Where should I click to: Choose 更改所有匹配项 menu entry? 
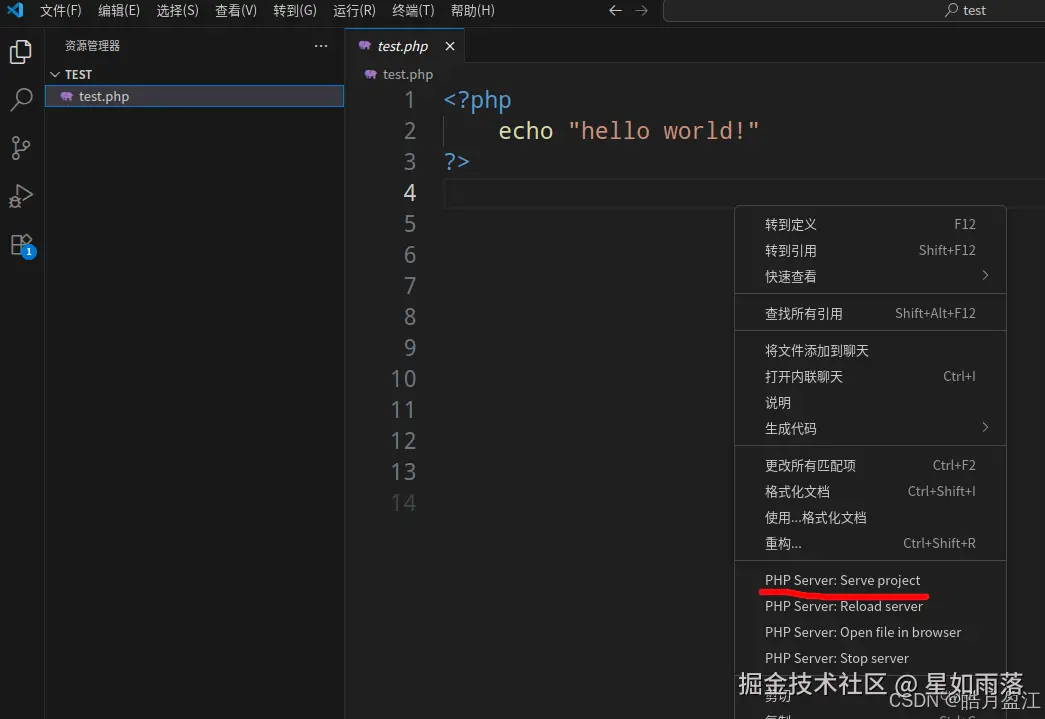(x=870, y=465)
